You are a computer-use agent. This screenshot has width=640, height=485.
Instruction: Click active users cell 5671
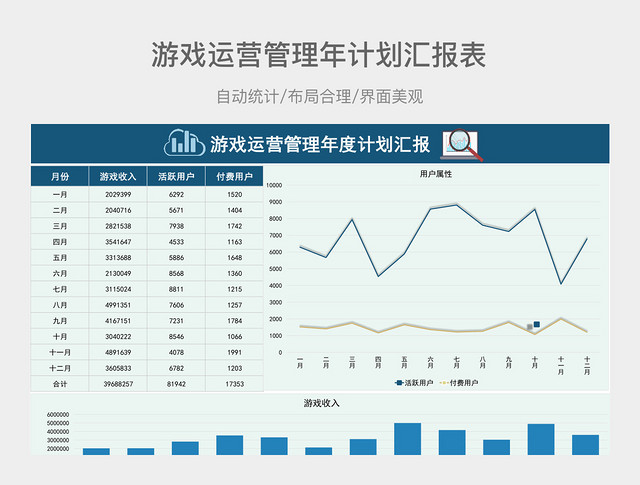(x=176, y=210)
